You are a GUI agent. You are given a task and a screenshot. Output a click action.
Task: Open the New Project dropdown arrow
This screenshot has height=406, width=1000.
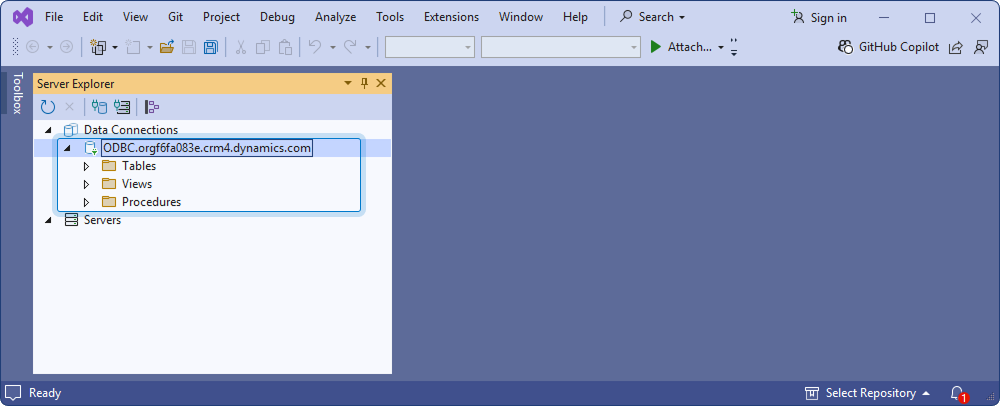click(x=115, y=47)
